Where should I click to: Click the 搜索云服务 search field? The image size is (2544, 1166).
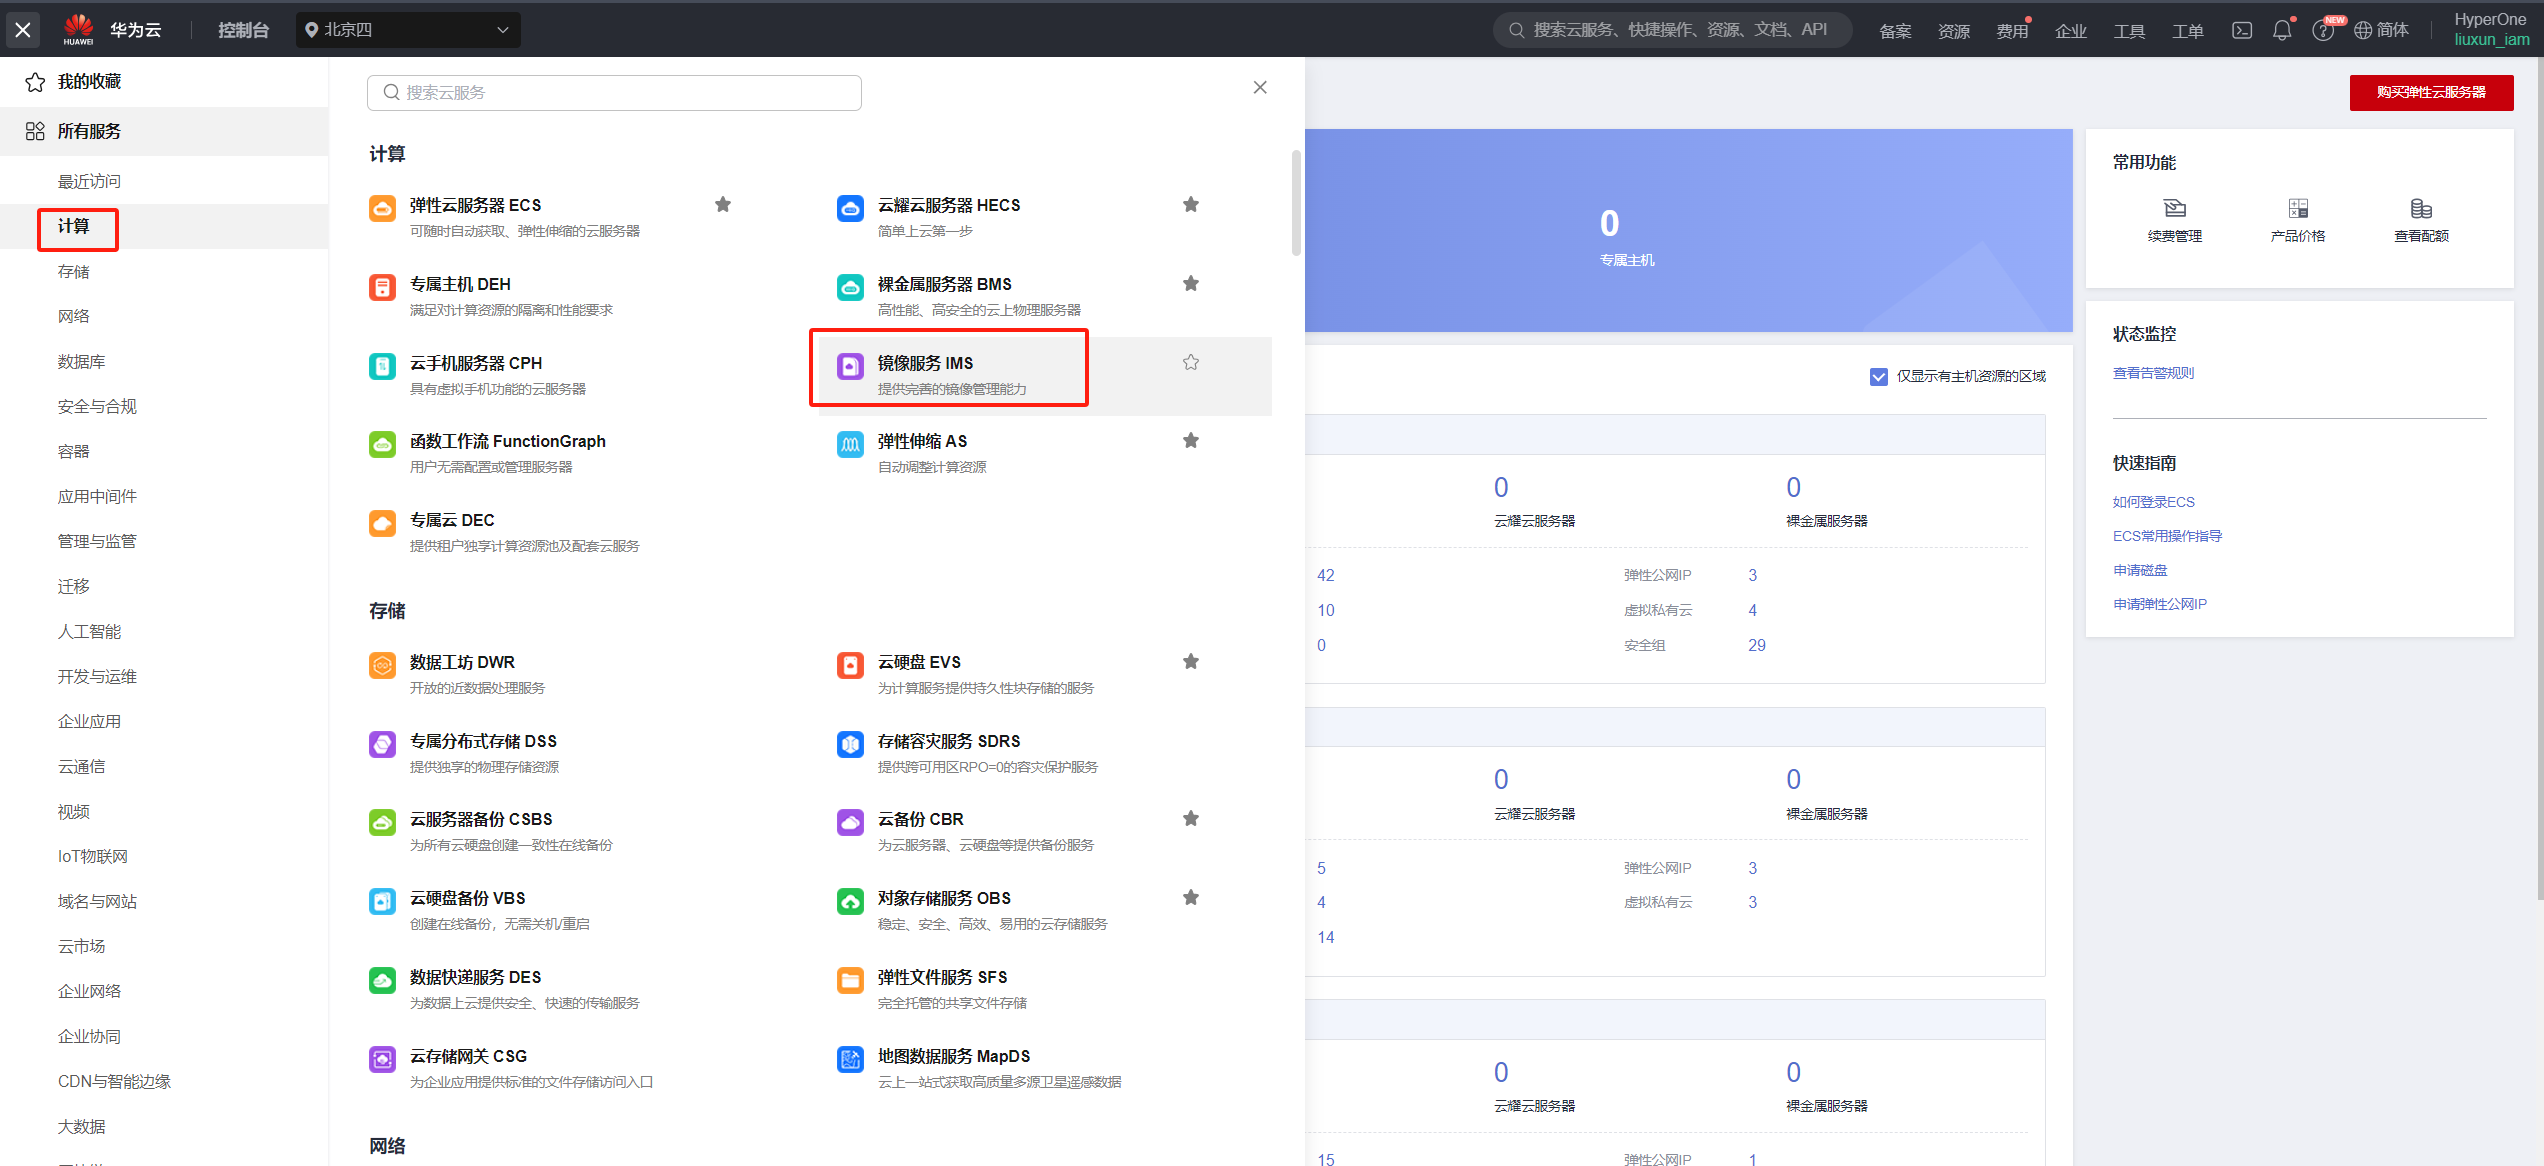click(x=614, y=92)
